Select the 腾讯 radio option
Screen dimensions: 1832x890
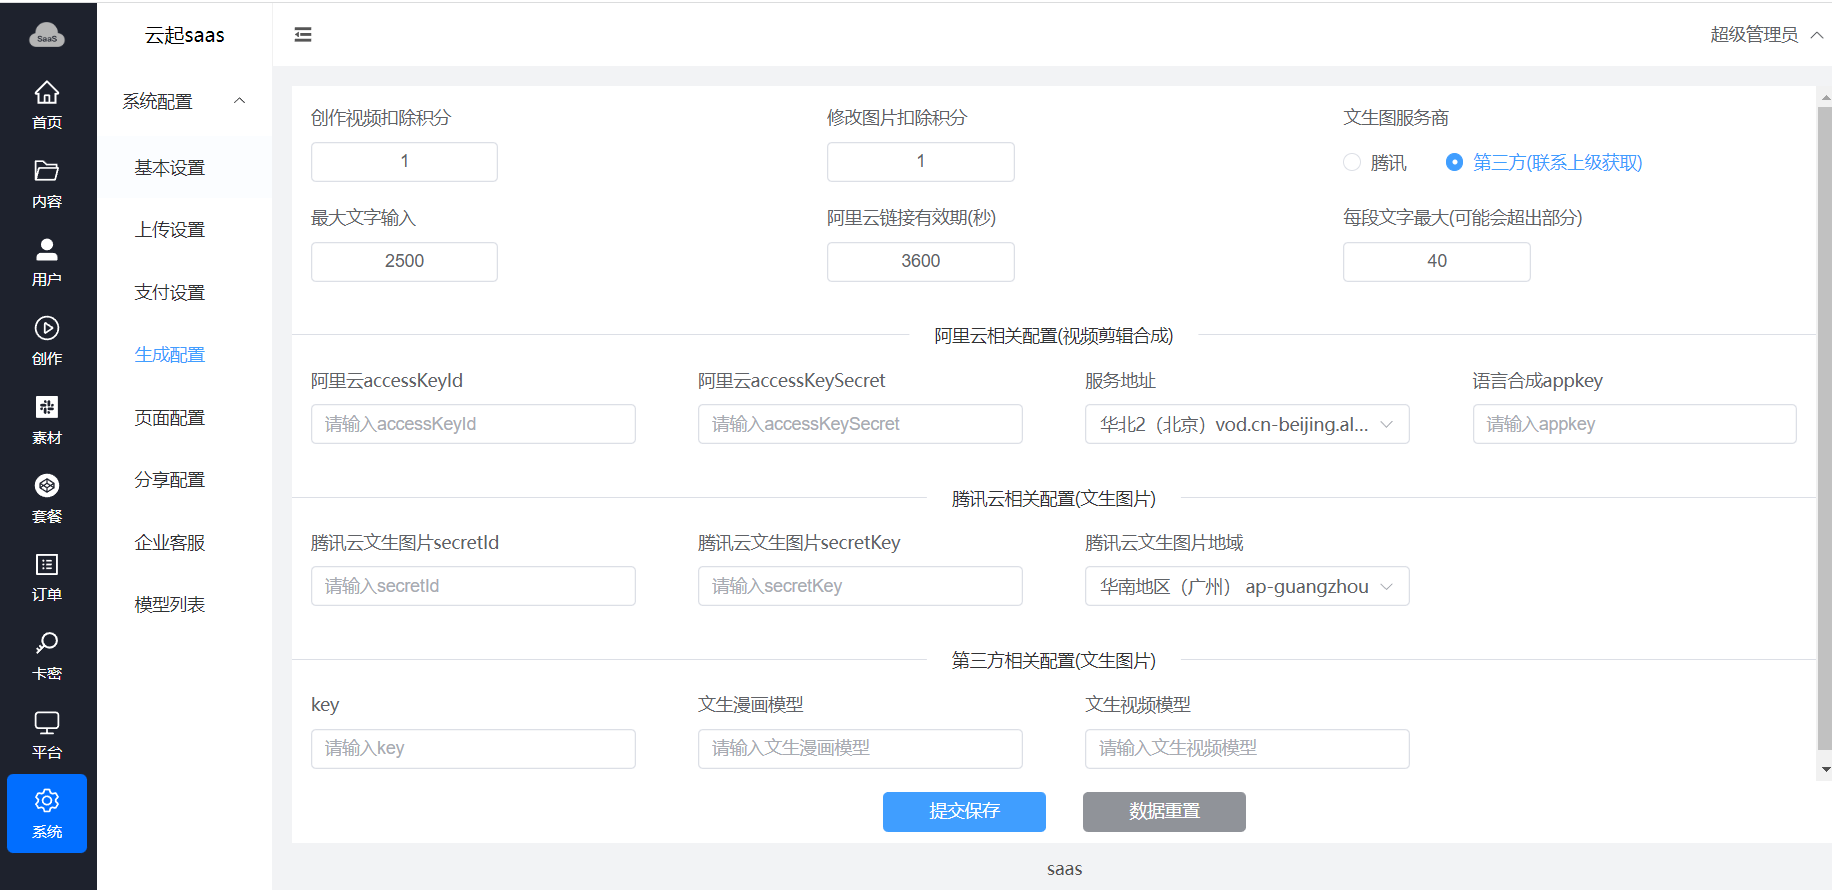1375,162
